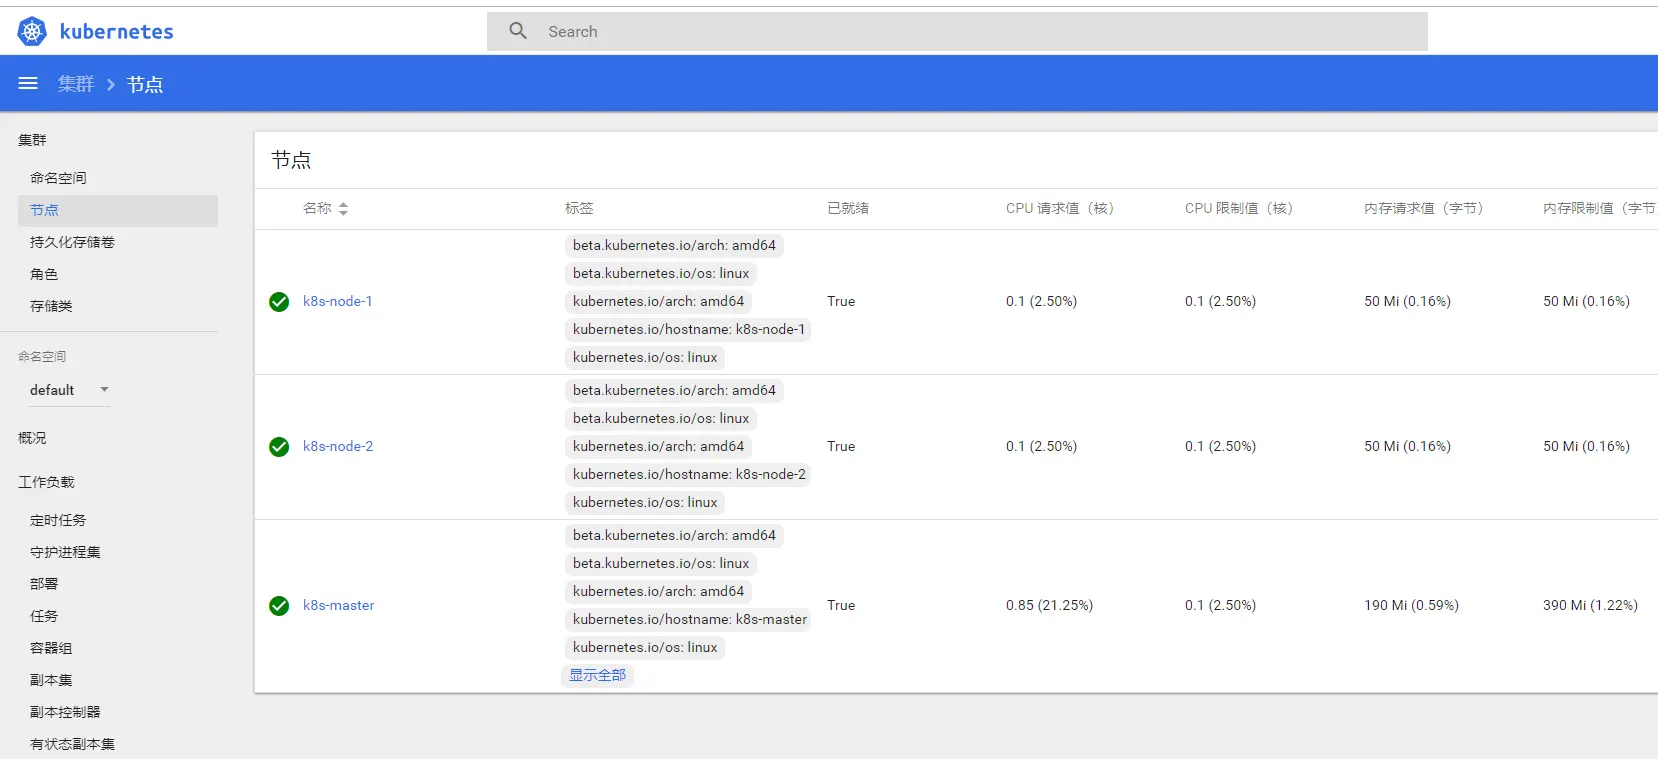
Task: Click the kubernetes.io/hostname: k8s-master label chip
Action: (x=690, y=619)
